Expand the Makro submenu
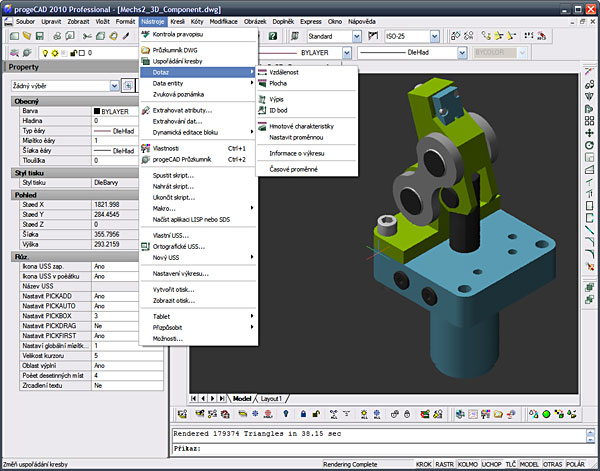 click(199, 208)
